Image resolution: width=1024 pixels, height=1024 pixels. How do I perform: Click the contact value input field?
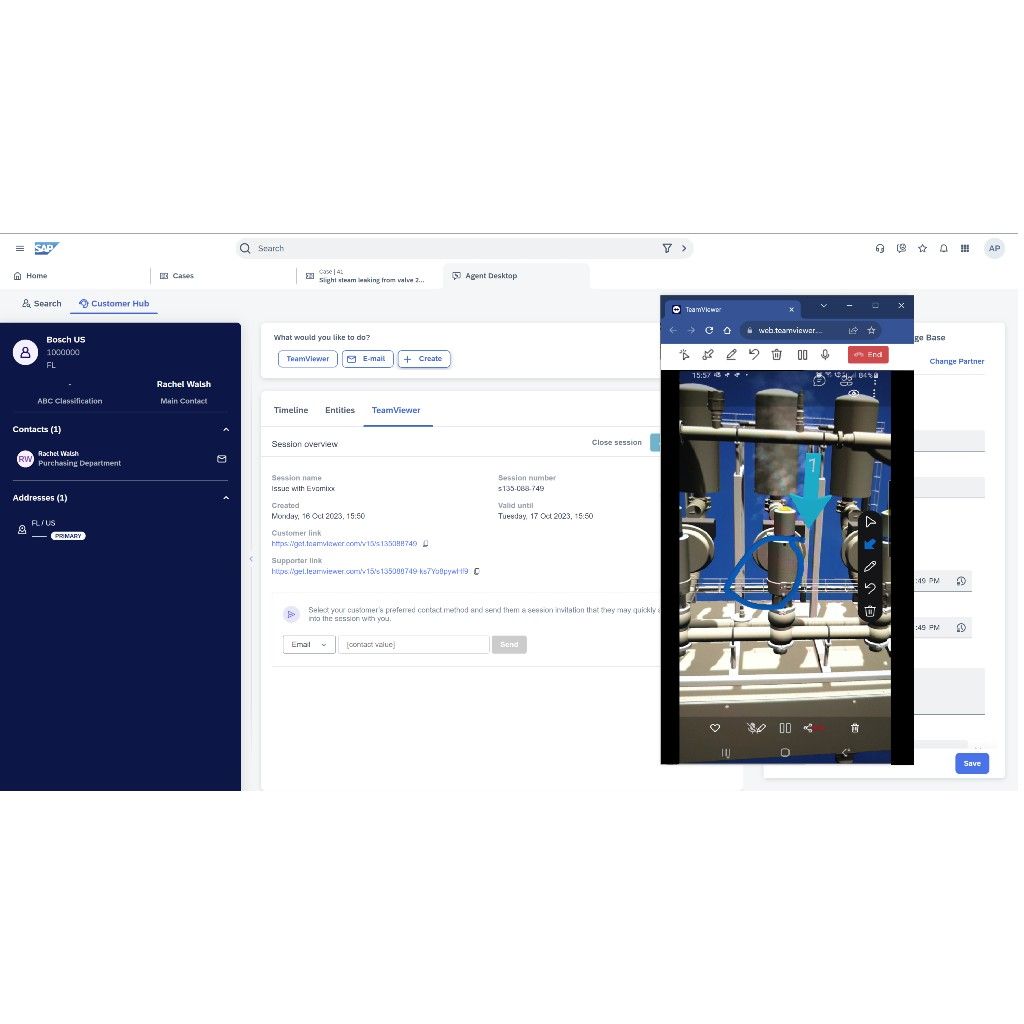click(413, 645)
